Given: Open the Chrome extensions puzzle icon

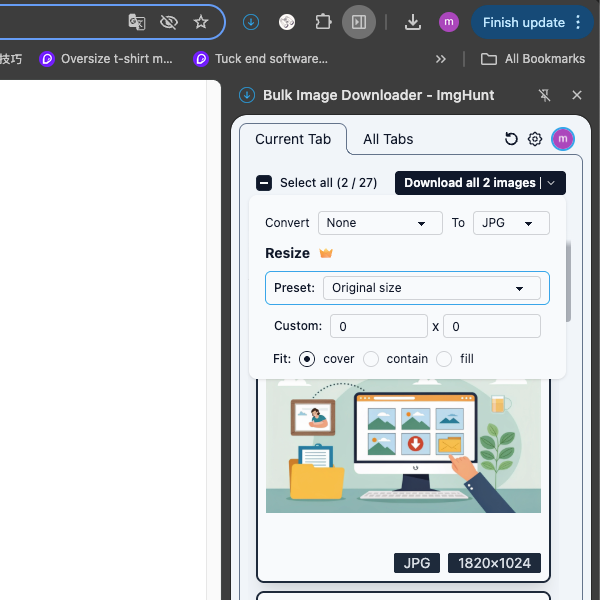Looking at the screenshot, I should pyautogui.click(x=323, y=22).
